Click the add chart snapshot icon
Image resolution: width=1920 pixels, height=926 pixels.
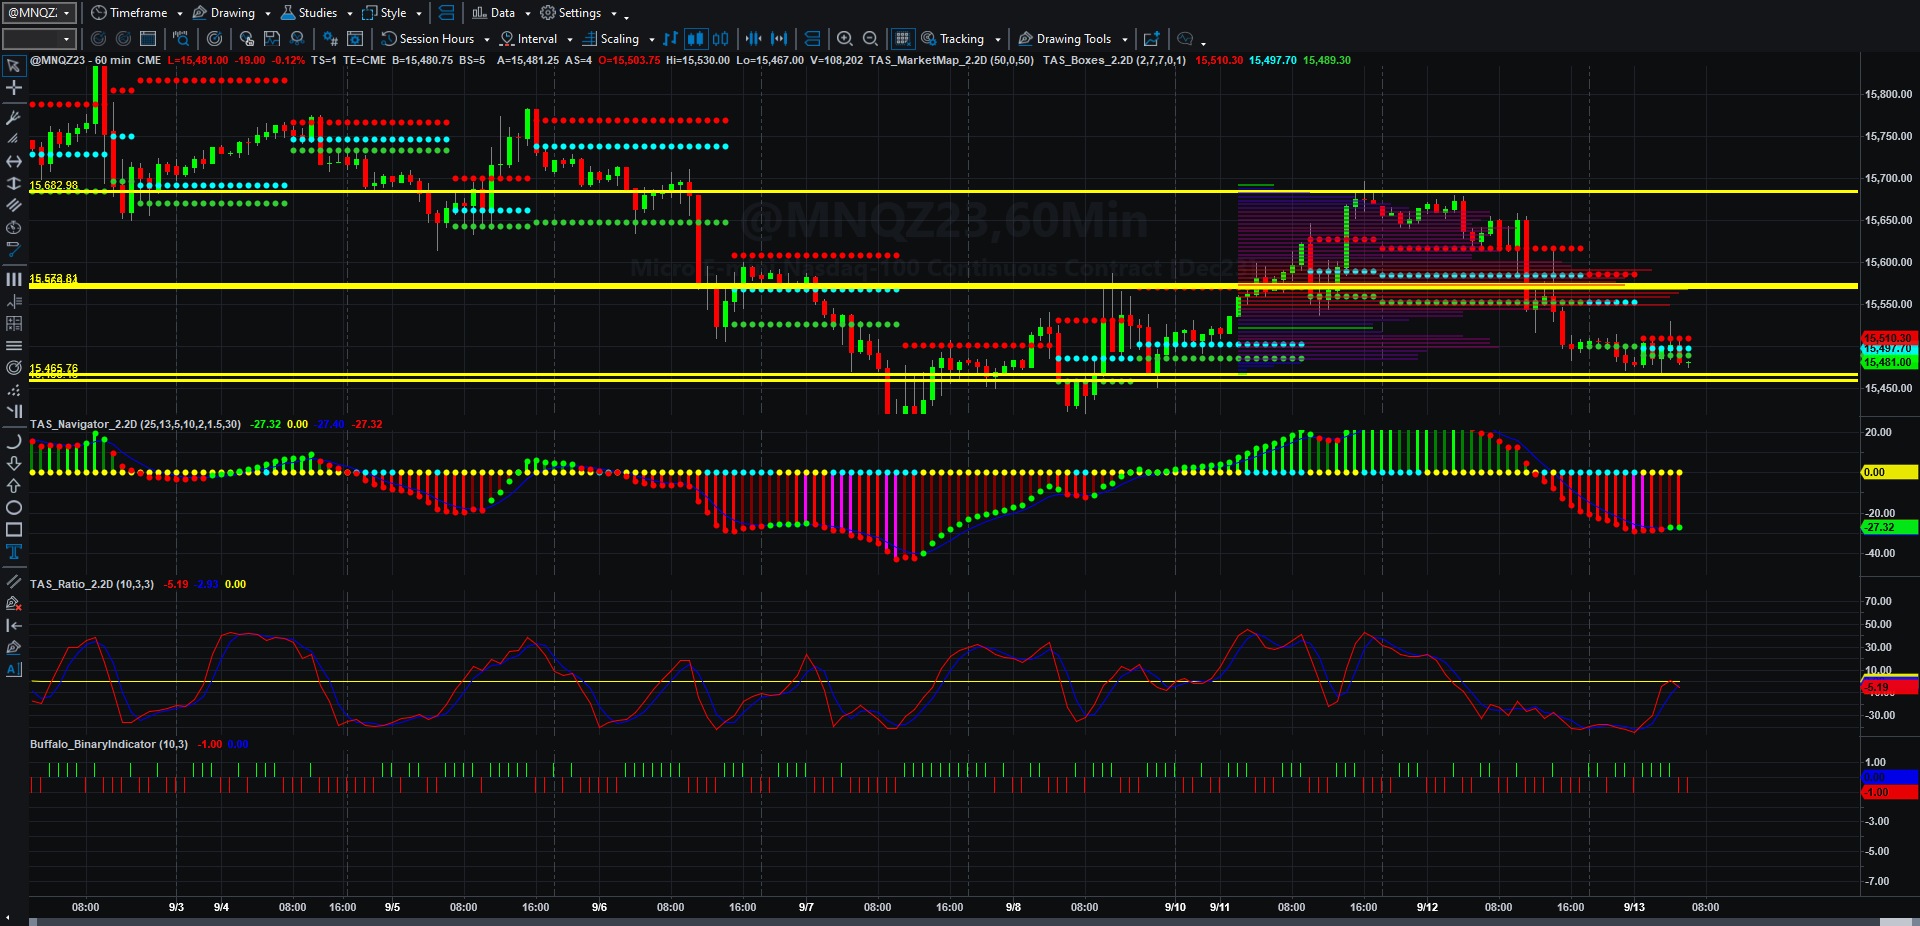1152,39
